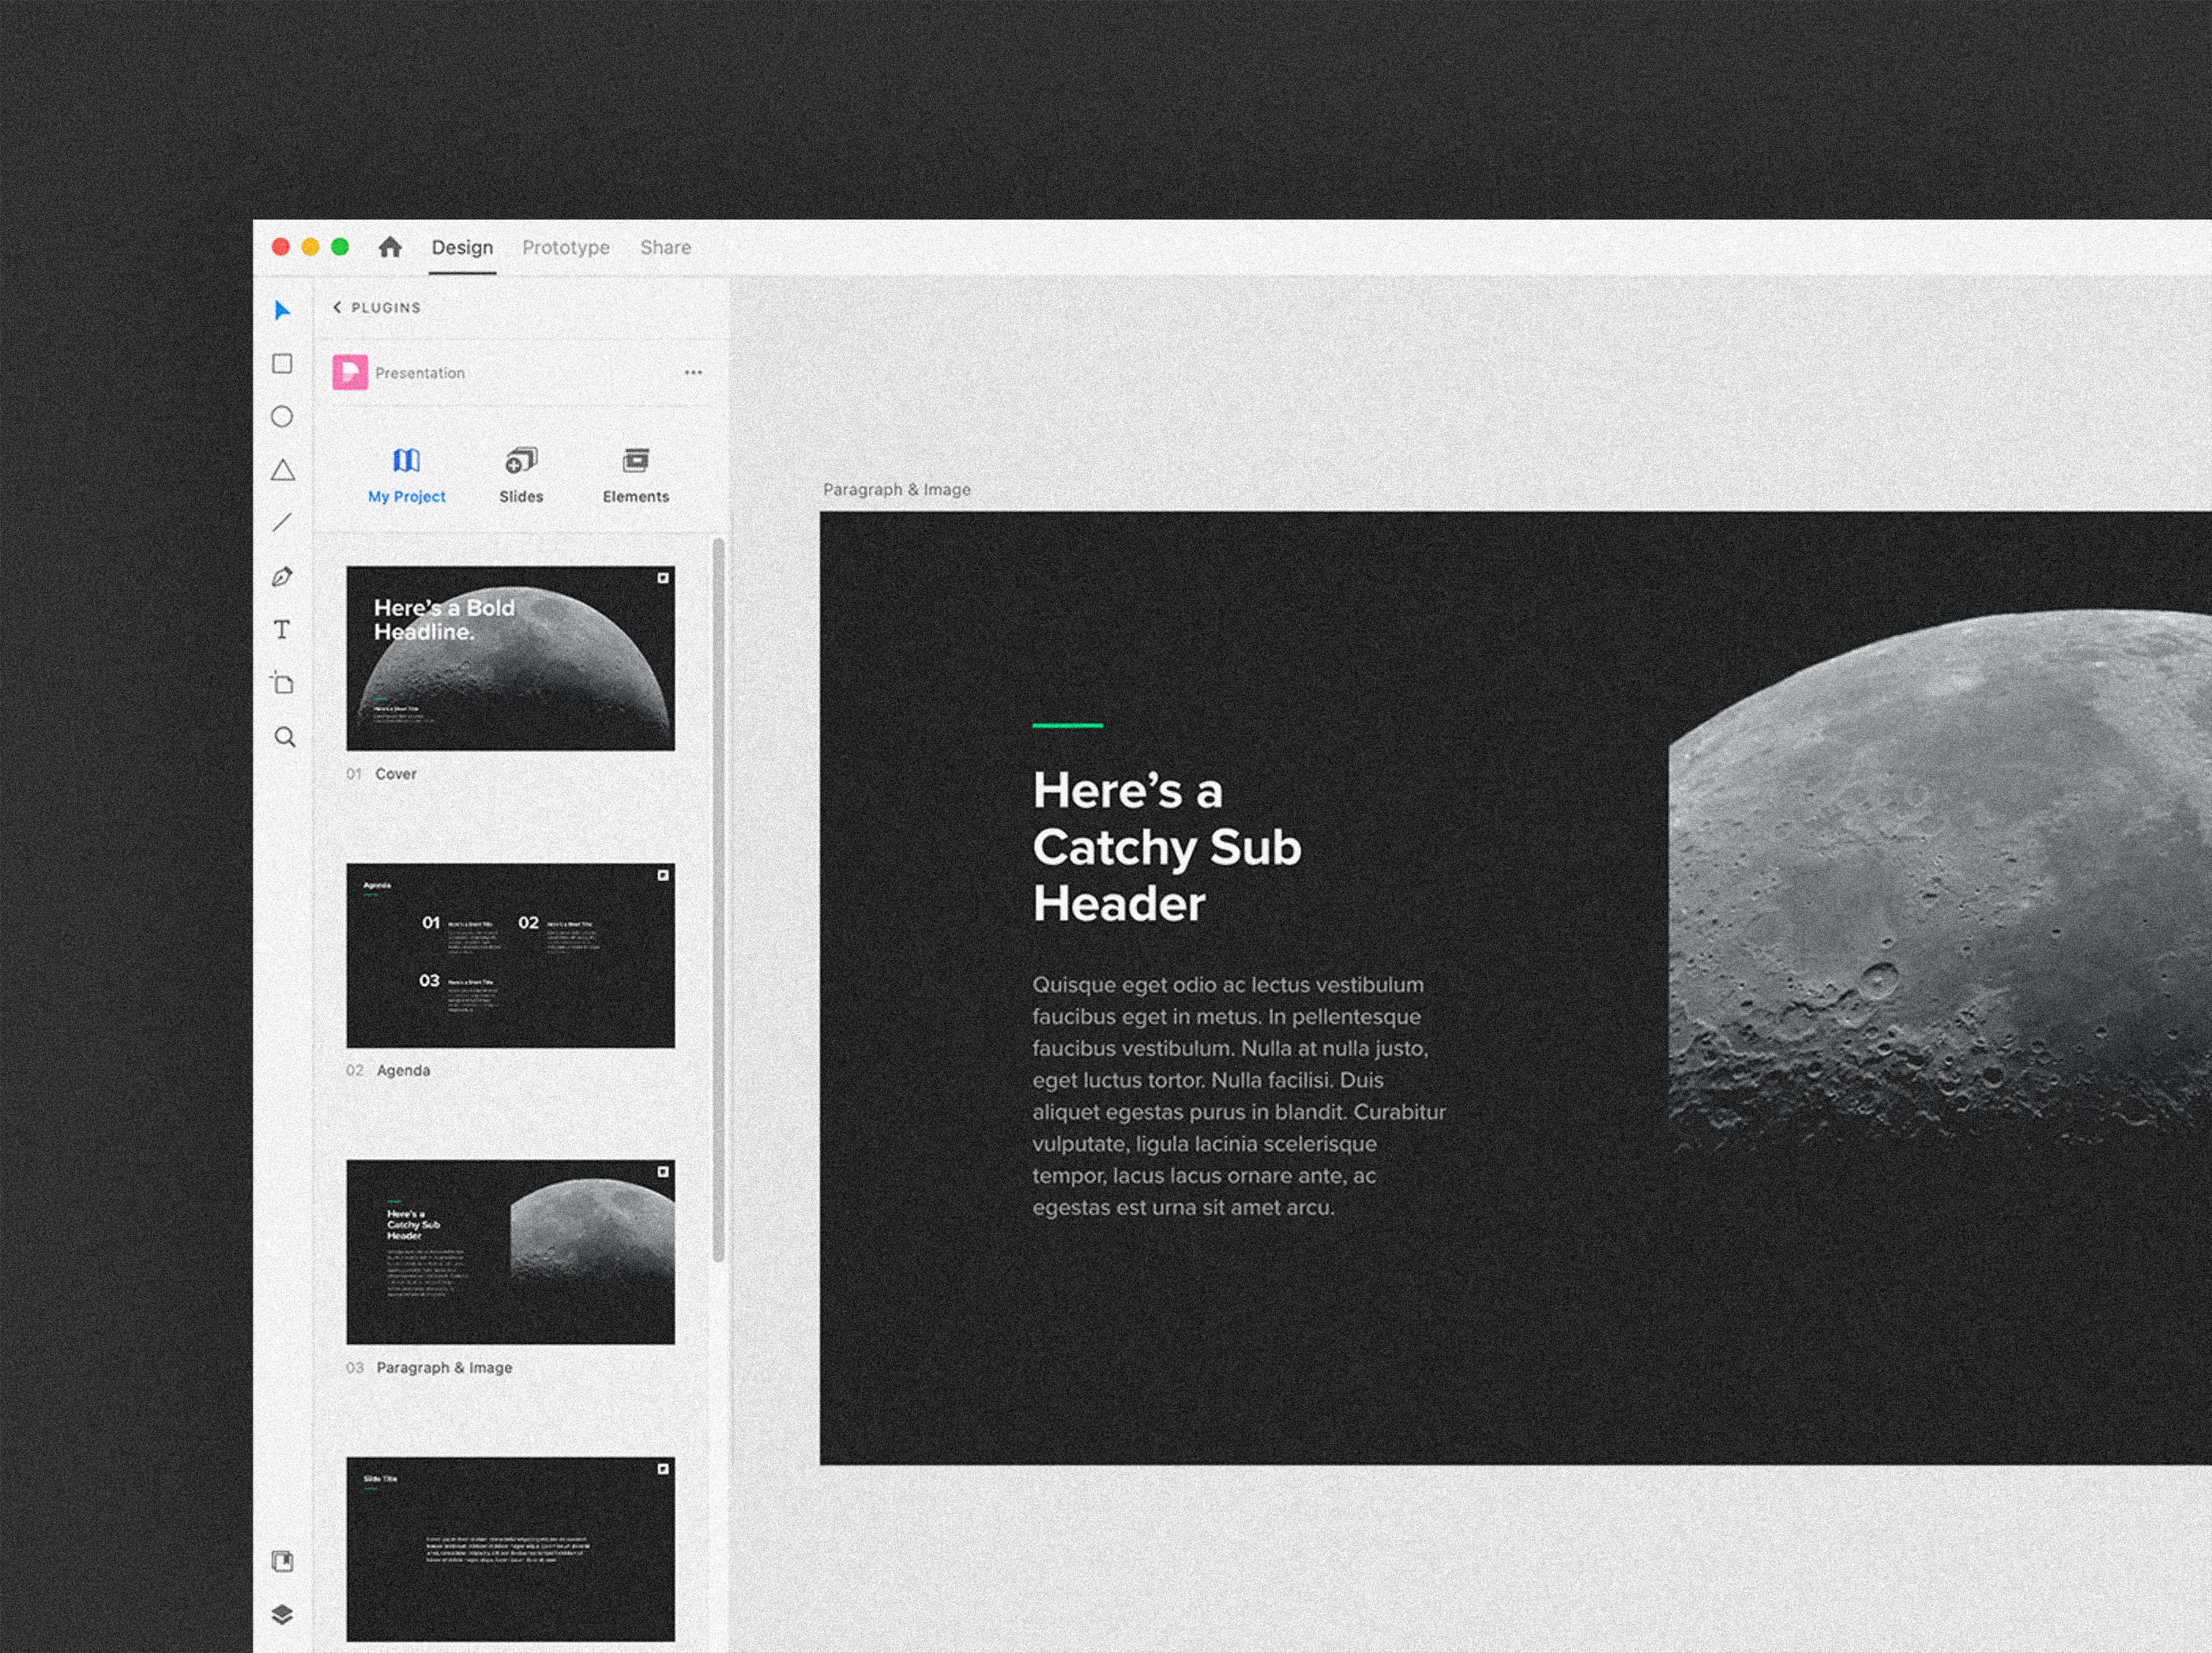The image size is (2212, 1653).
Task: Open the Plugins panel icon at bottom
Action: (x=282, y=1561)
